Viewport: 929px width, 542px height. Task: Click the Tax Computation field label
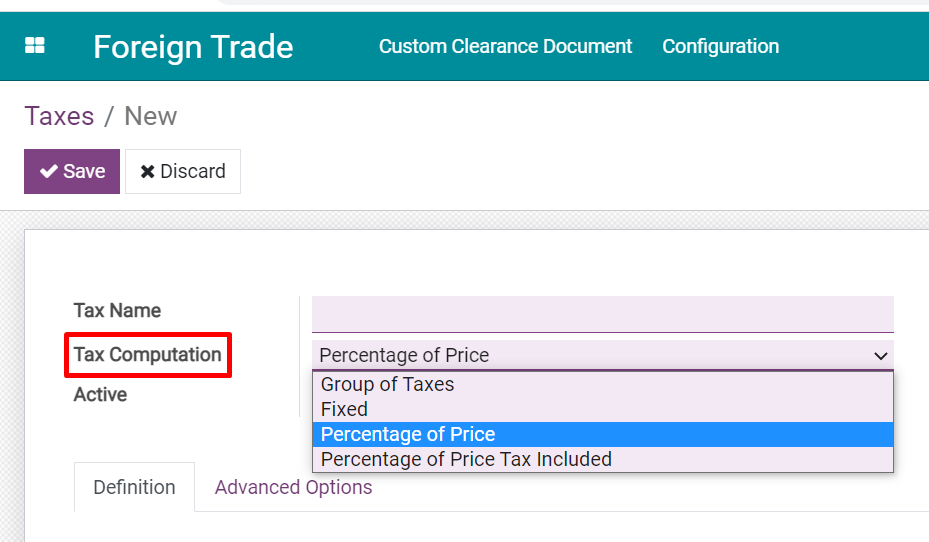pyautogui.click(x=147, y=355)
